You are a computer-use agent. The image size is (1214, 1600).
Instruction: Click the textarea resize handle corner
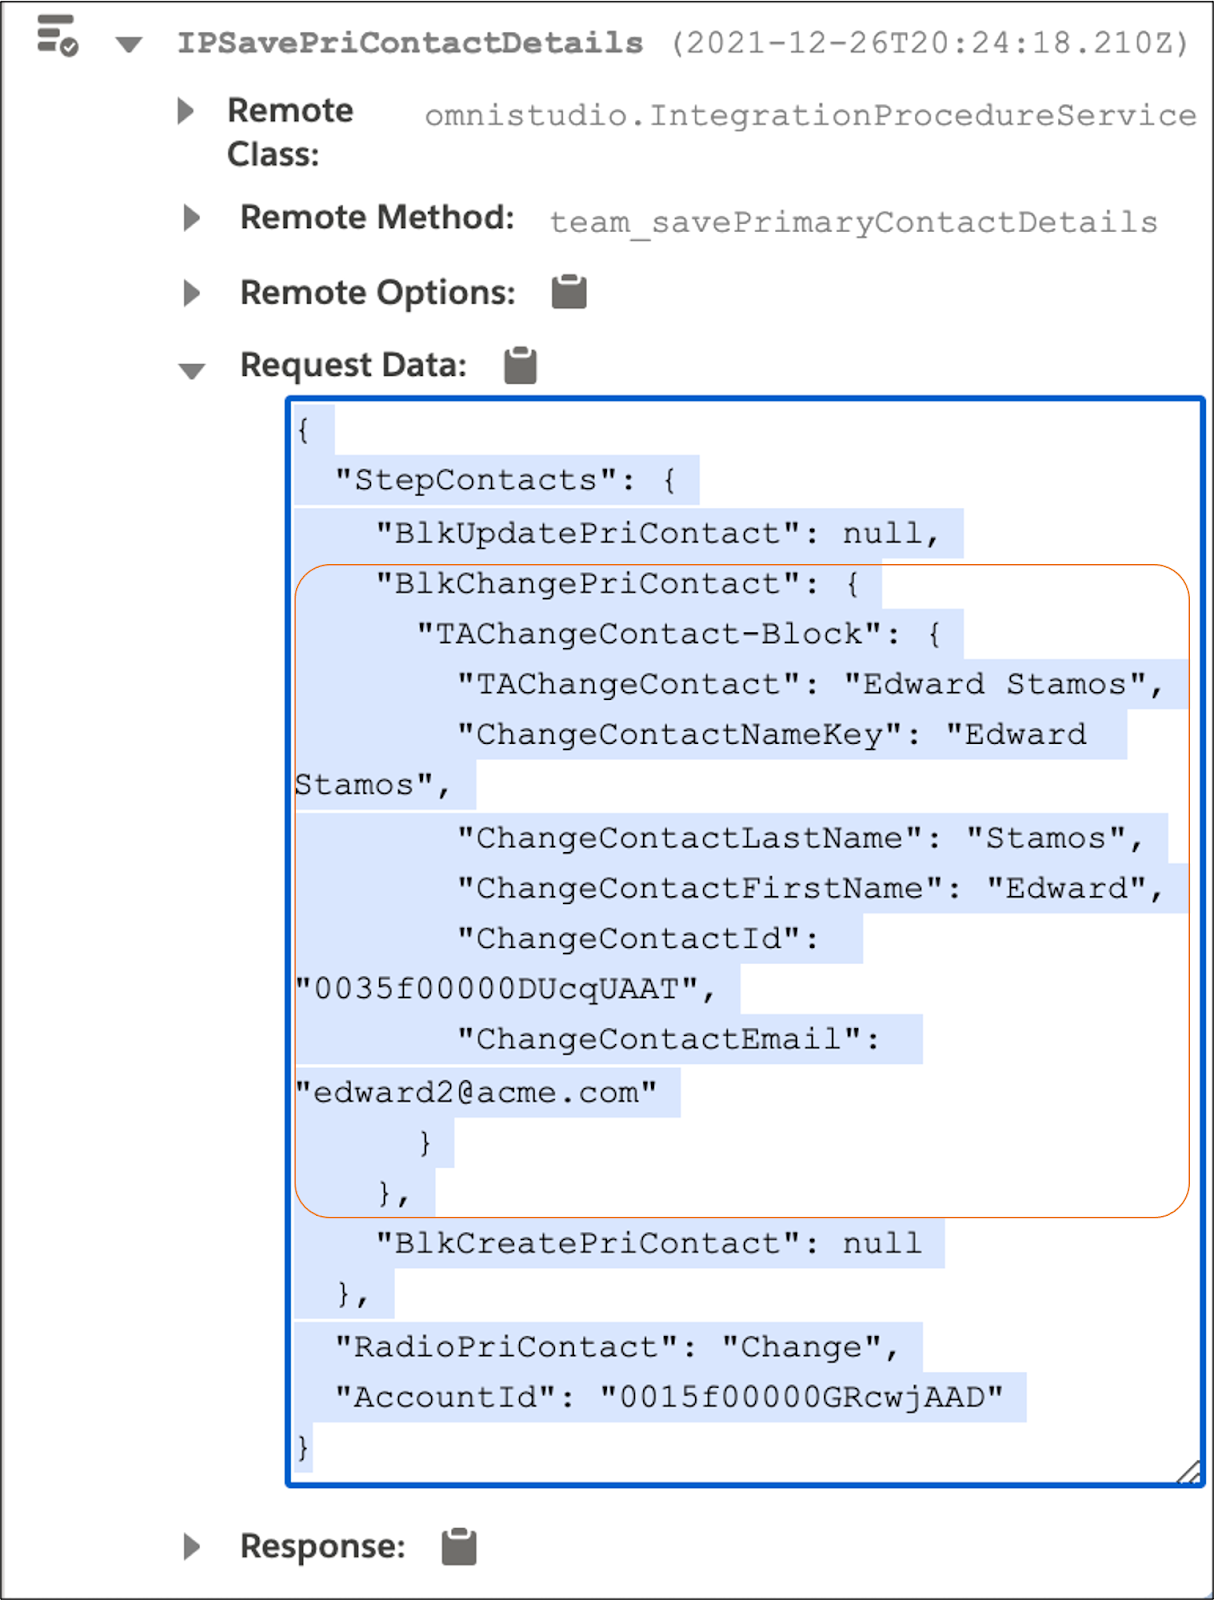(1188, 1472)
